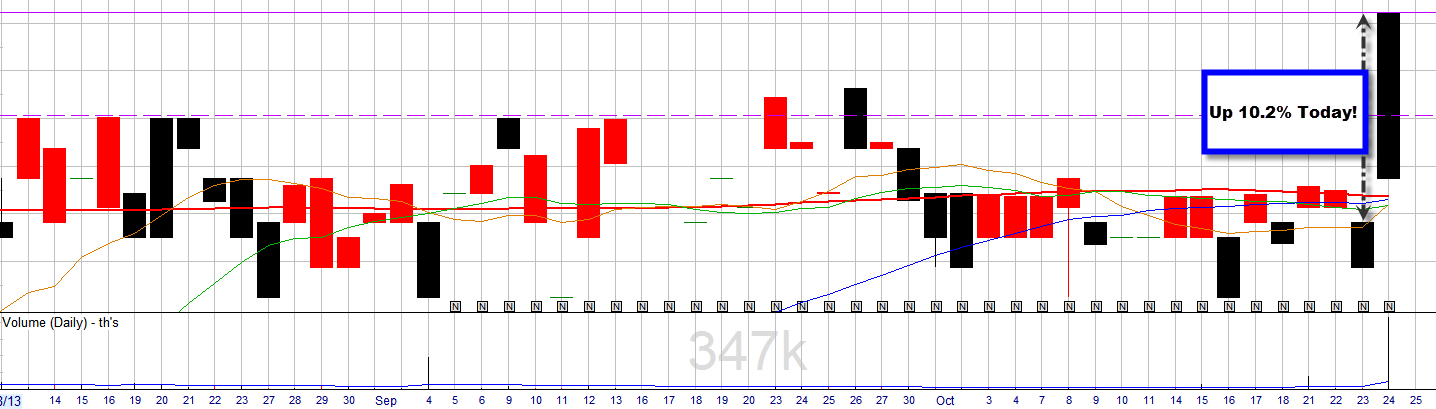Image resolution: width=1436 pixels, height=409 pixels.
Task: Open the news marker for Sep 9
Action: pos(509,306)
